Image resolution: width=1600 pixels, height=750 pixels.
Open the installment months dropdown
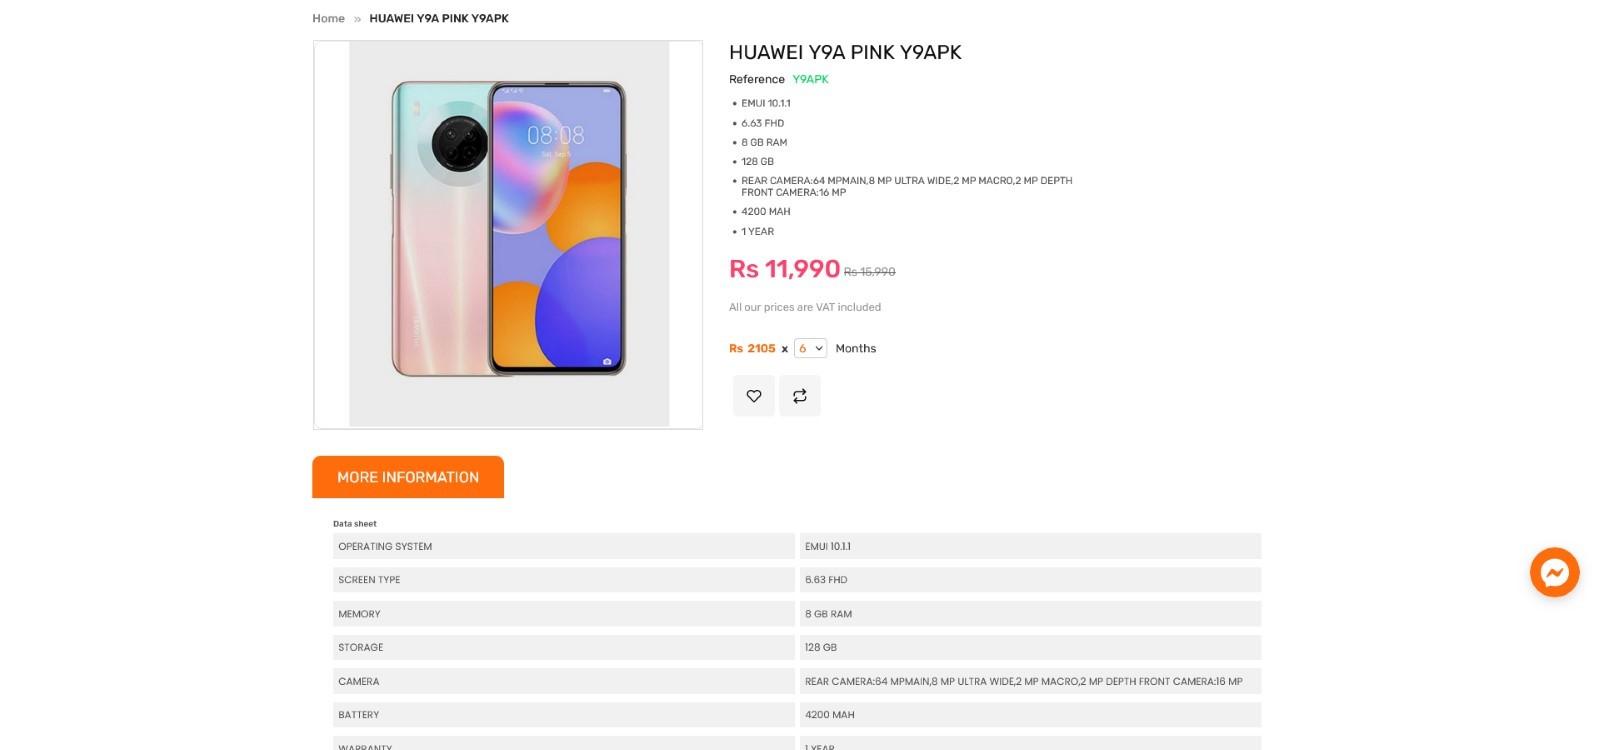(810, 348)
